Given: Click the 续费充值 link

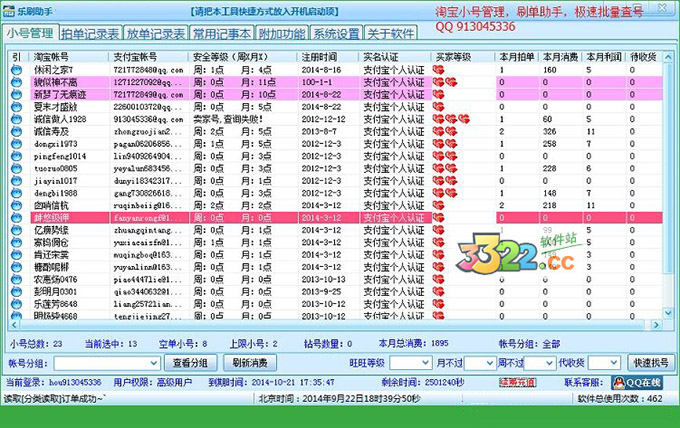Looking at the screenshot, I should [517, 382].
